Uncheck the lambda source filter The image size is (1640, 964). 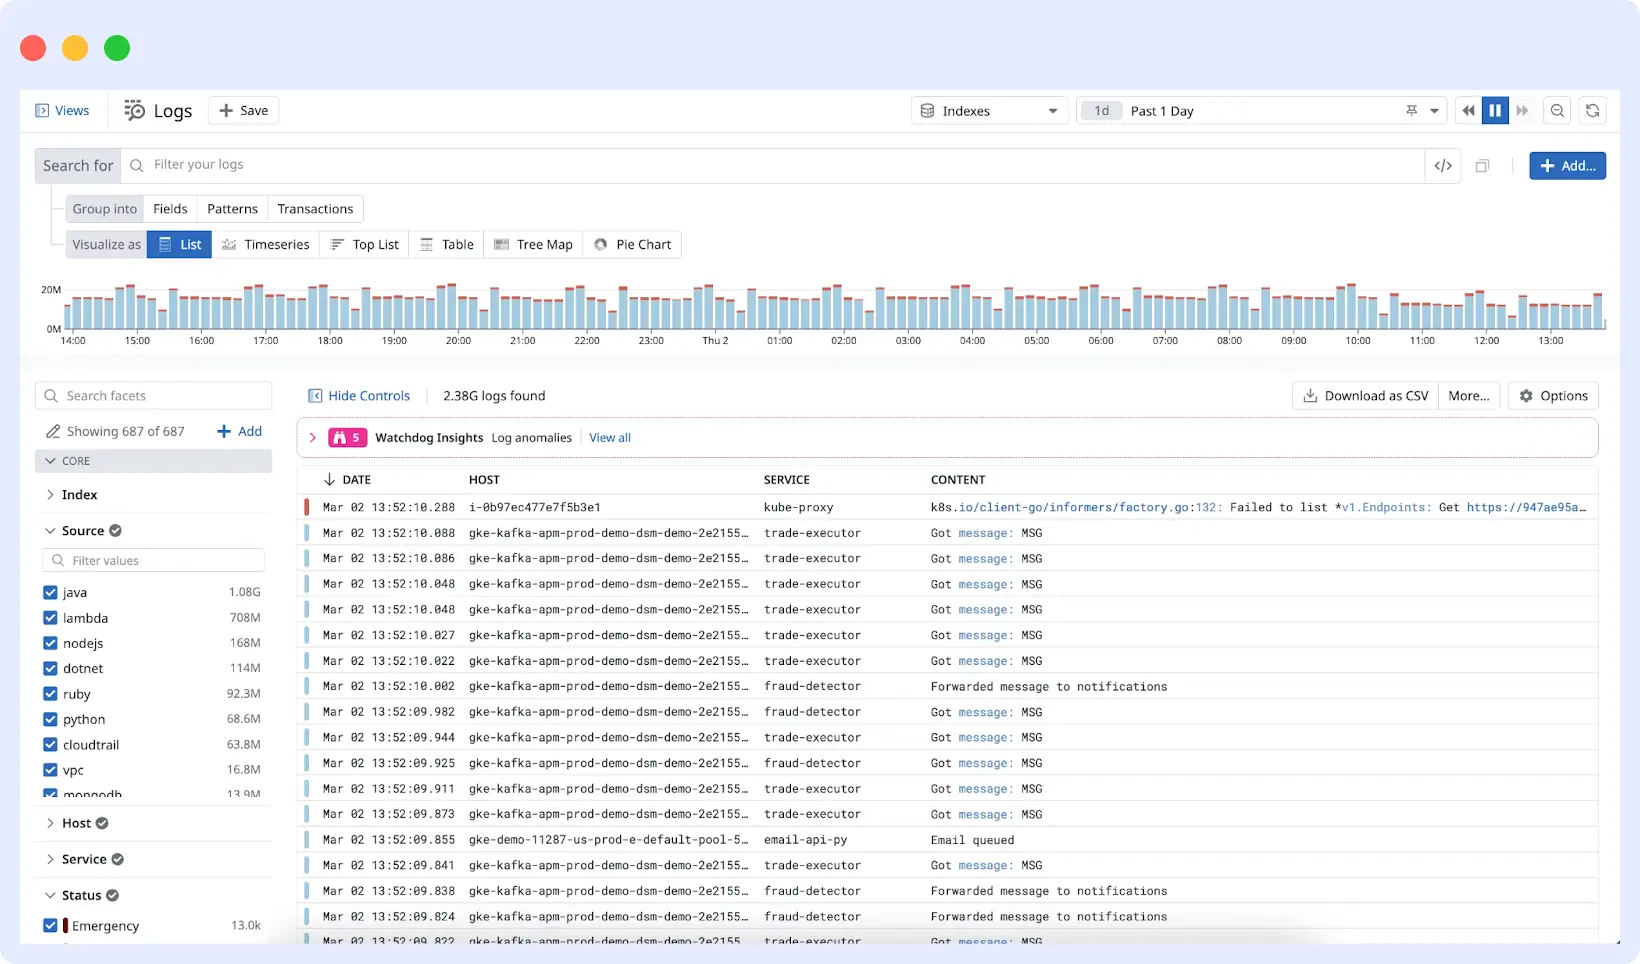pos(50,618)
